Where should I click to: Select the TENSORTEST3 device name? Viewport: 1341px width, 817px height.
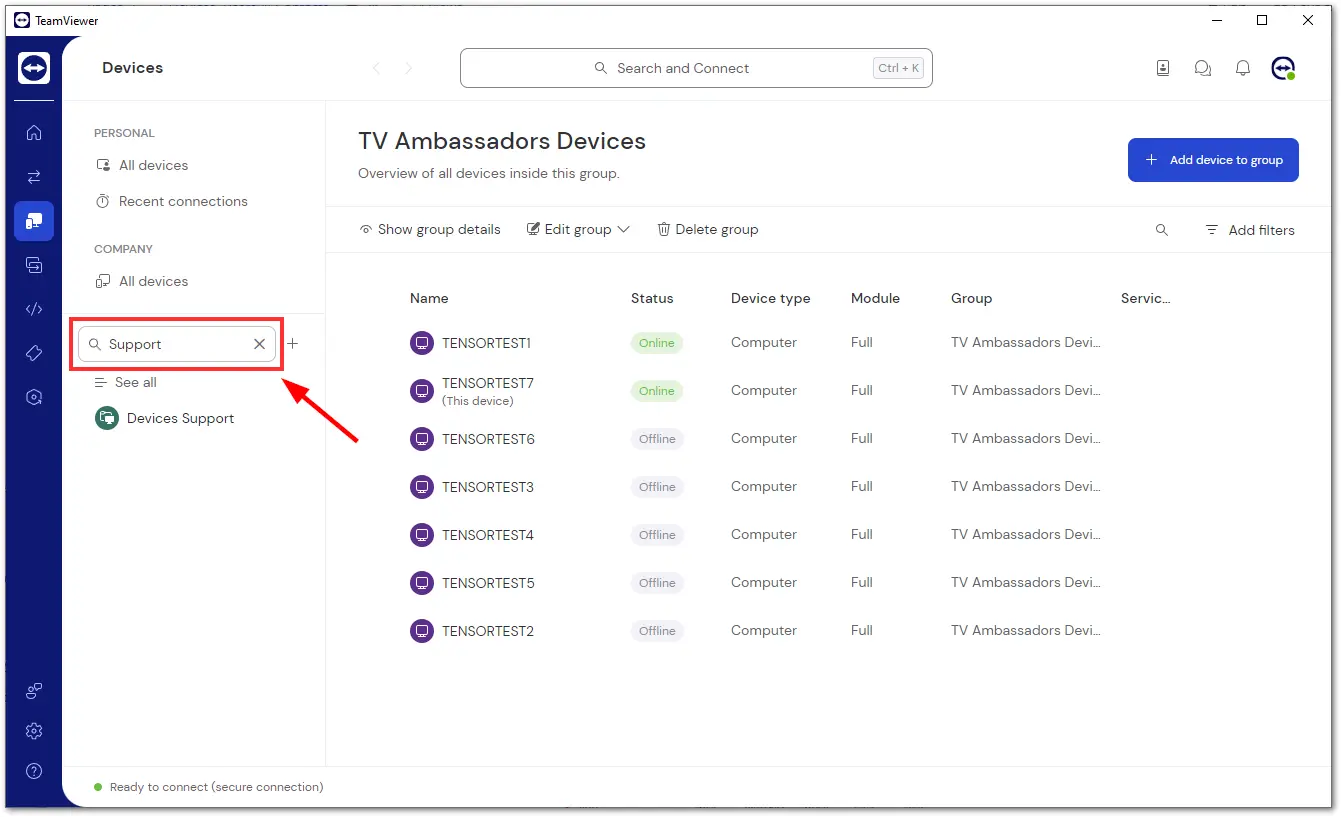click(488, 487)
